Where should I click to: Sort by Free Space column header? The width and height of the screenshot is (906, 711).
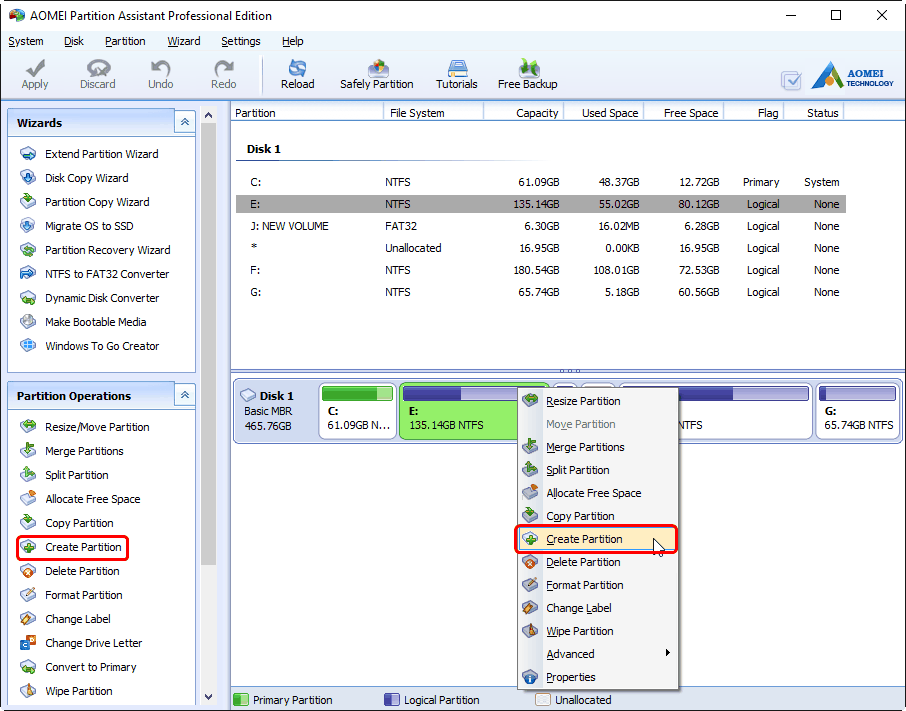tap(684, 113)
